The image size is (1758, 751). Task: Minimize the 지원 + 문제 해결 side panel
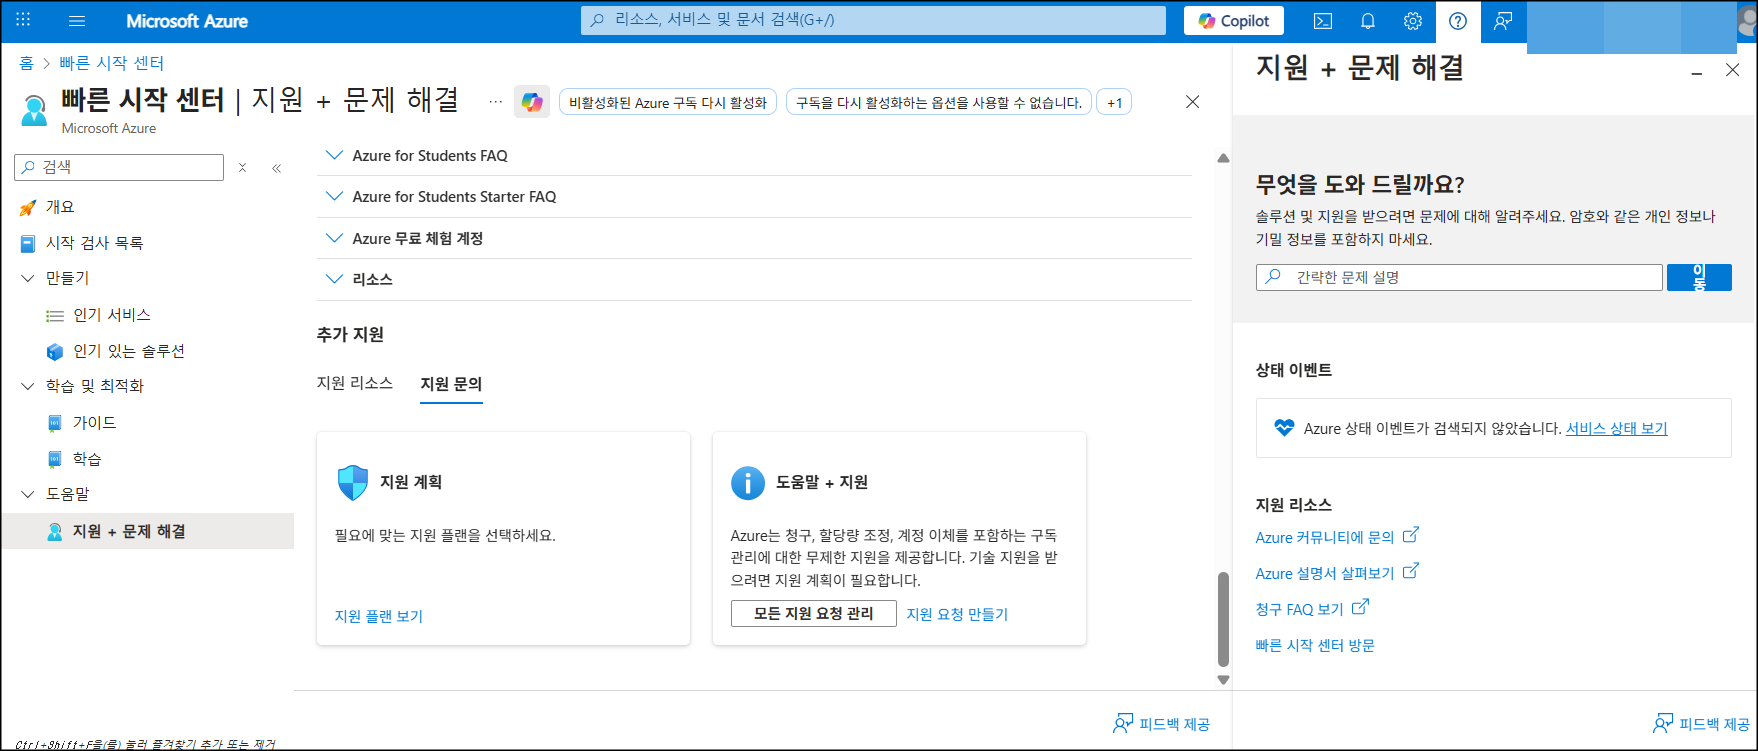[x=1697, y=72]
